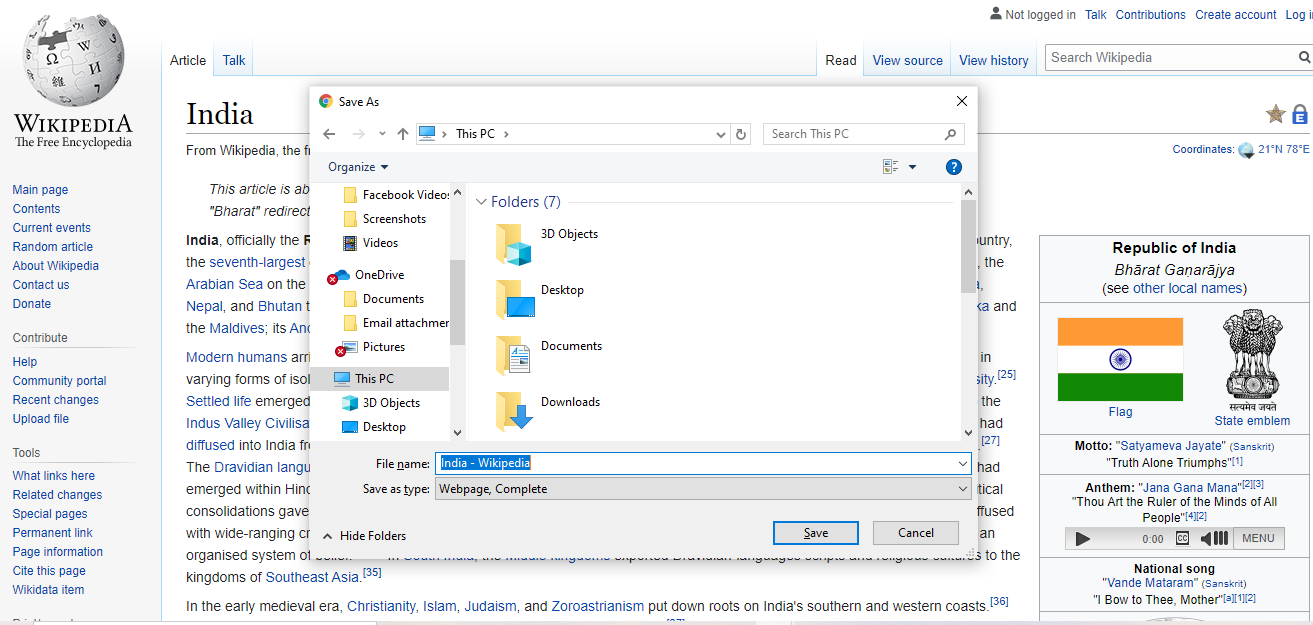Image resolution: width=1313 pixels, height=625 pixels.
Task: Open the audio player MENU button
Action: (x=1258, y=538)
